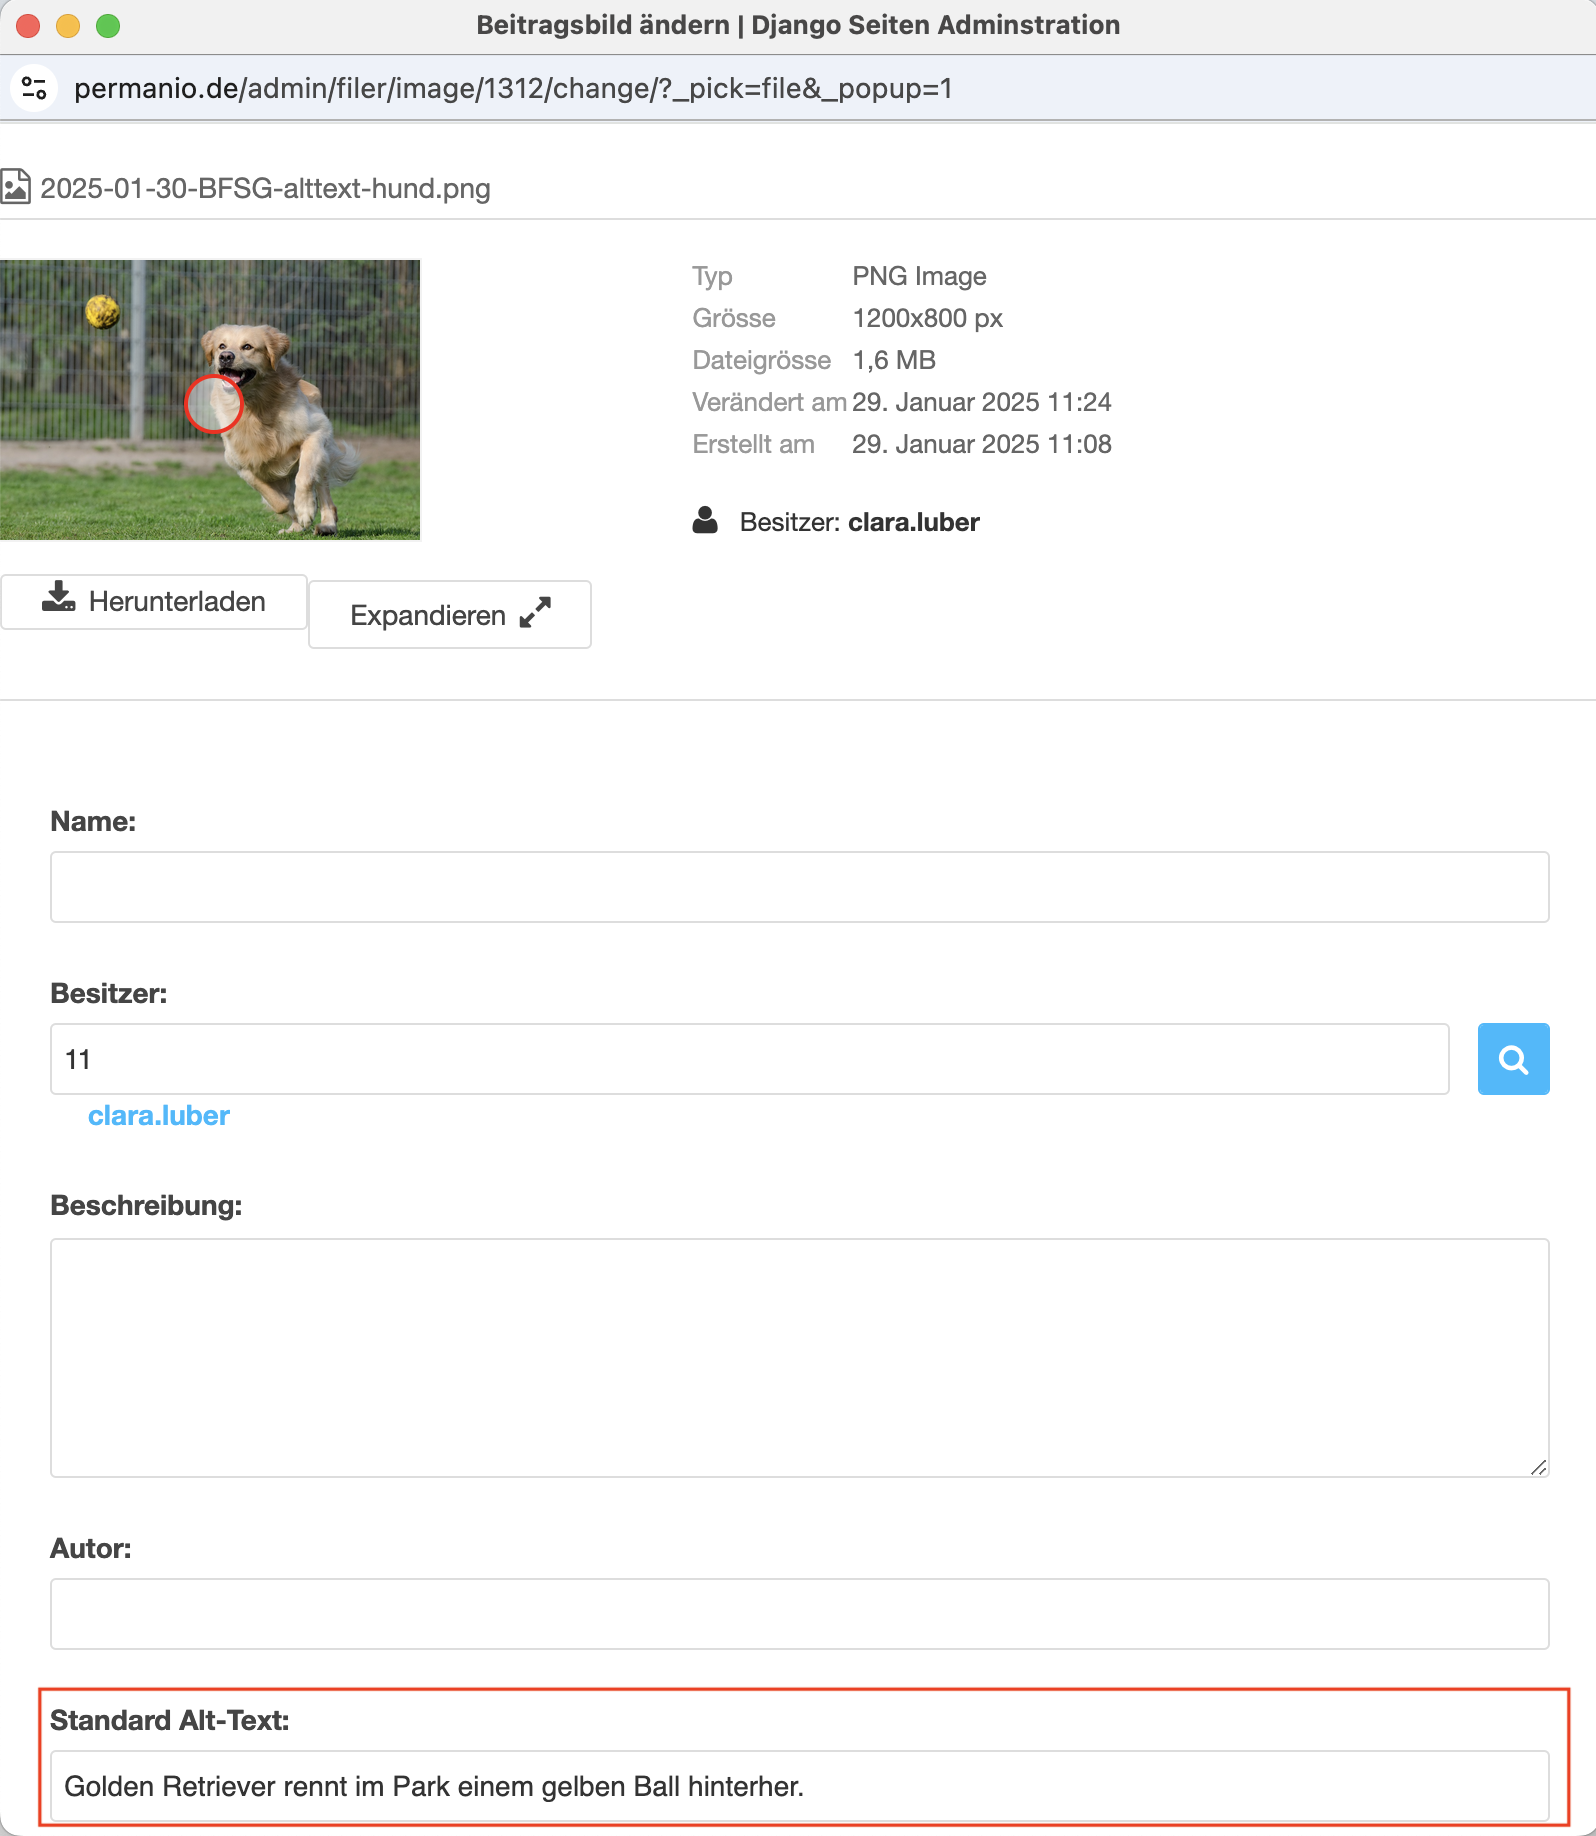Click the yellow window minimize button
The width and height of the screenshot is (1596, 1836).
68,25
